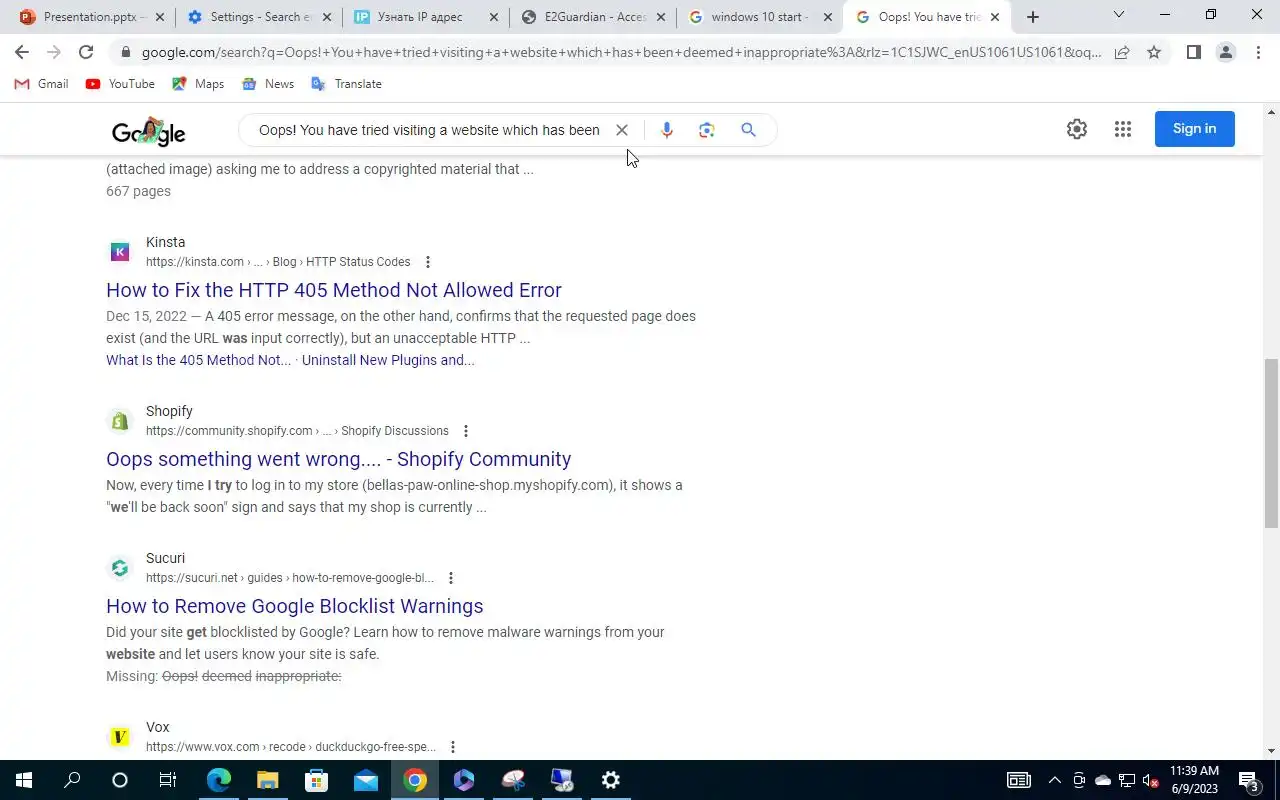
Task: Reload the current page
Action: pos(86,52)
